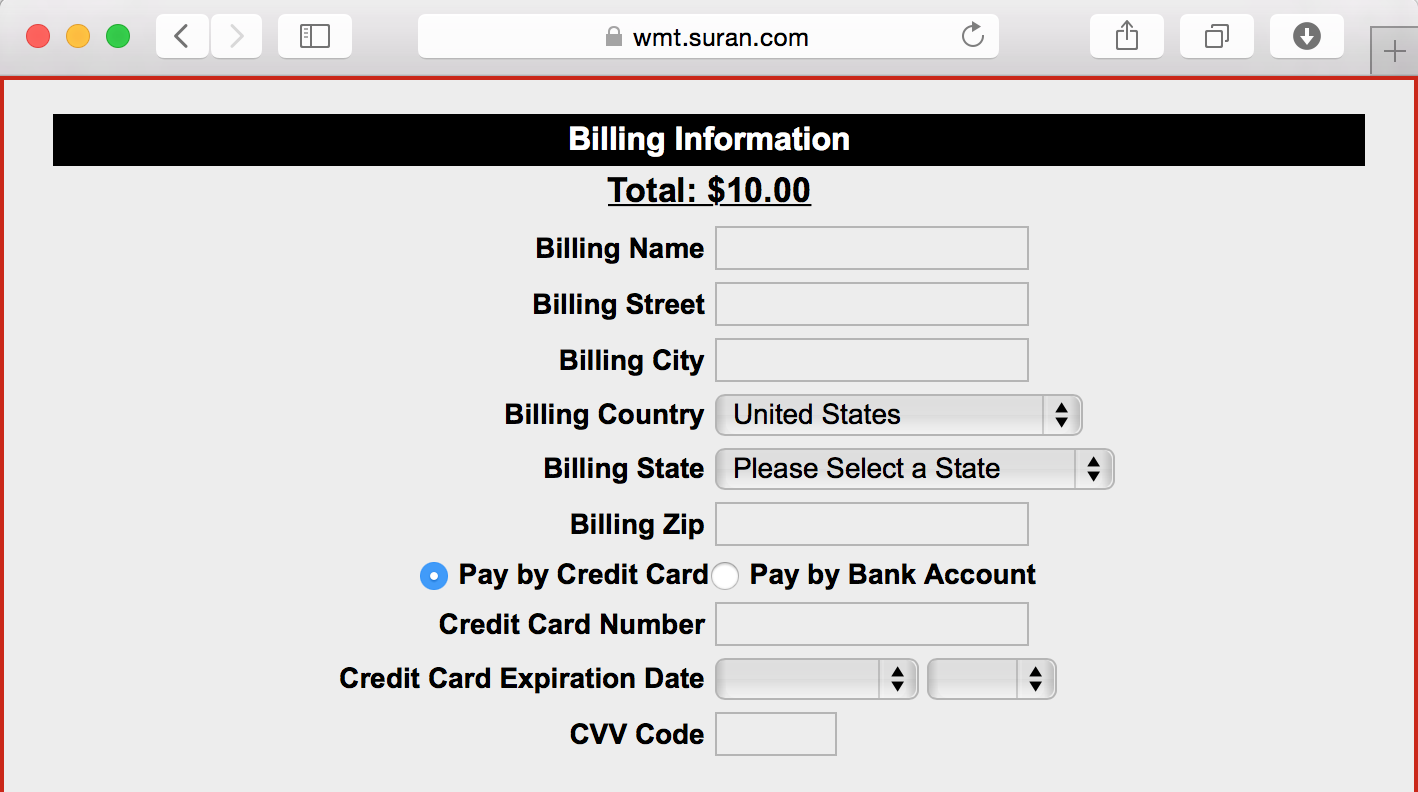Click the Billing Zip text box
1418x792 pixels.
871,524
